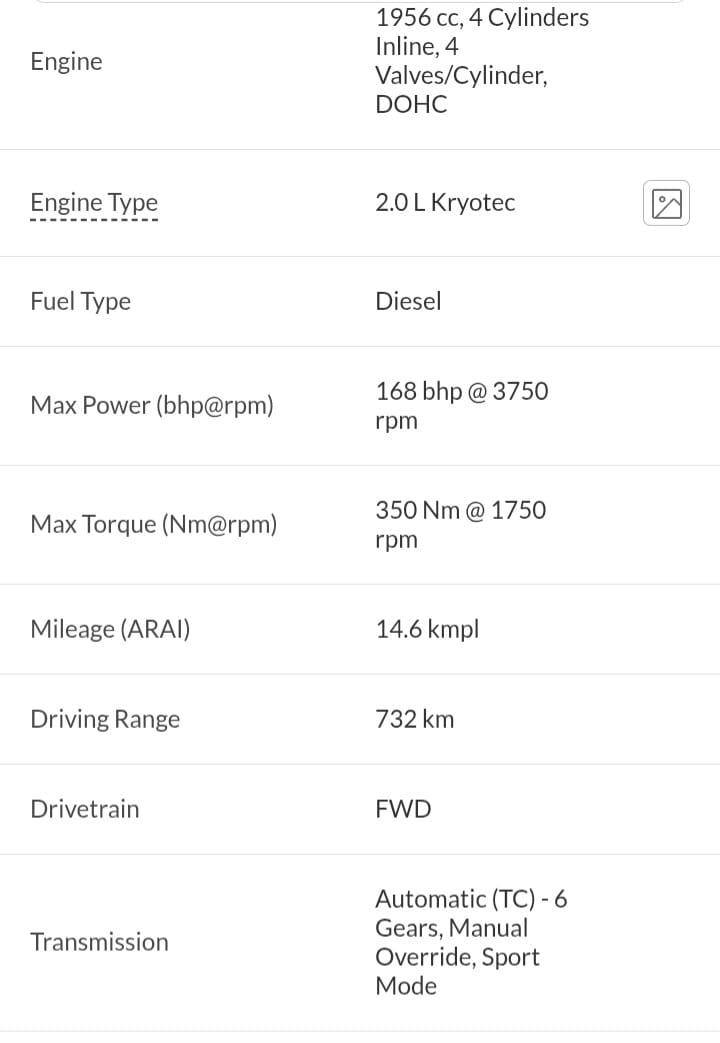Select the Diesel fuel value
Viewport: 720px width, 1043px height.
click(409, 301)
